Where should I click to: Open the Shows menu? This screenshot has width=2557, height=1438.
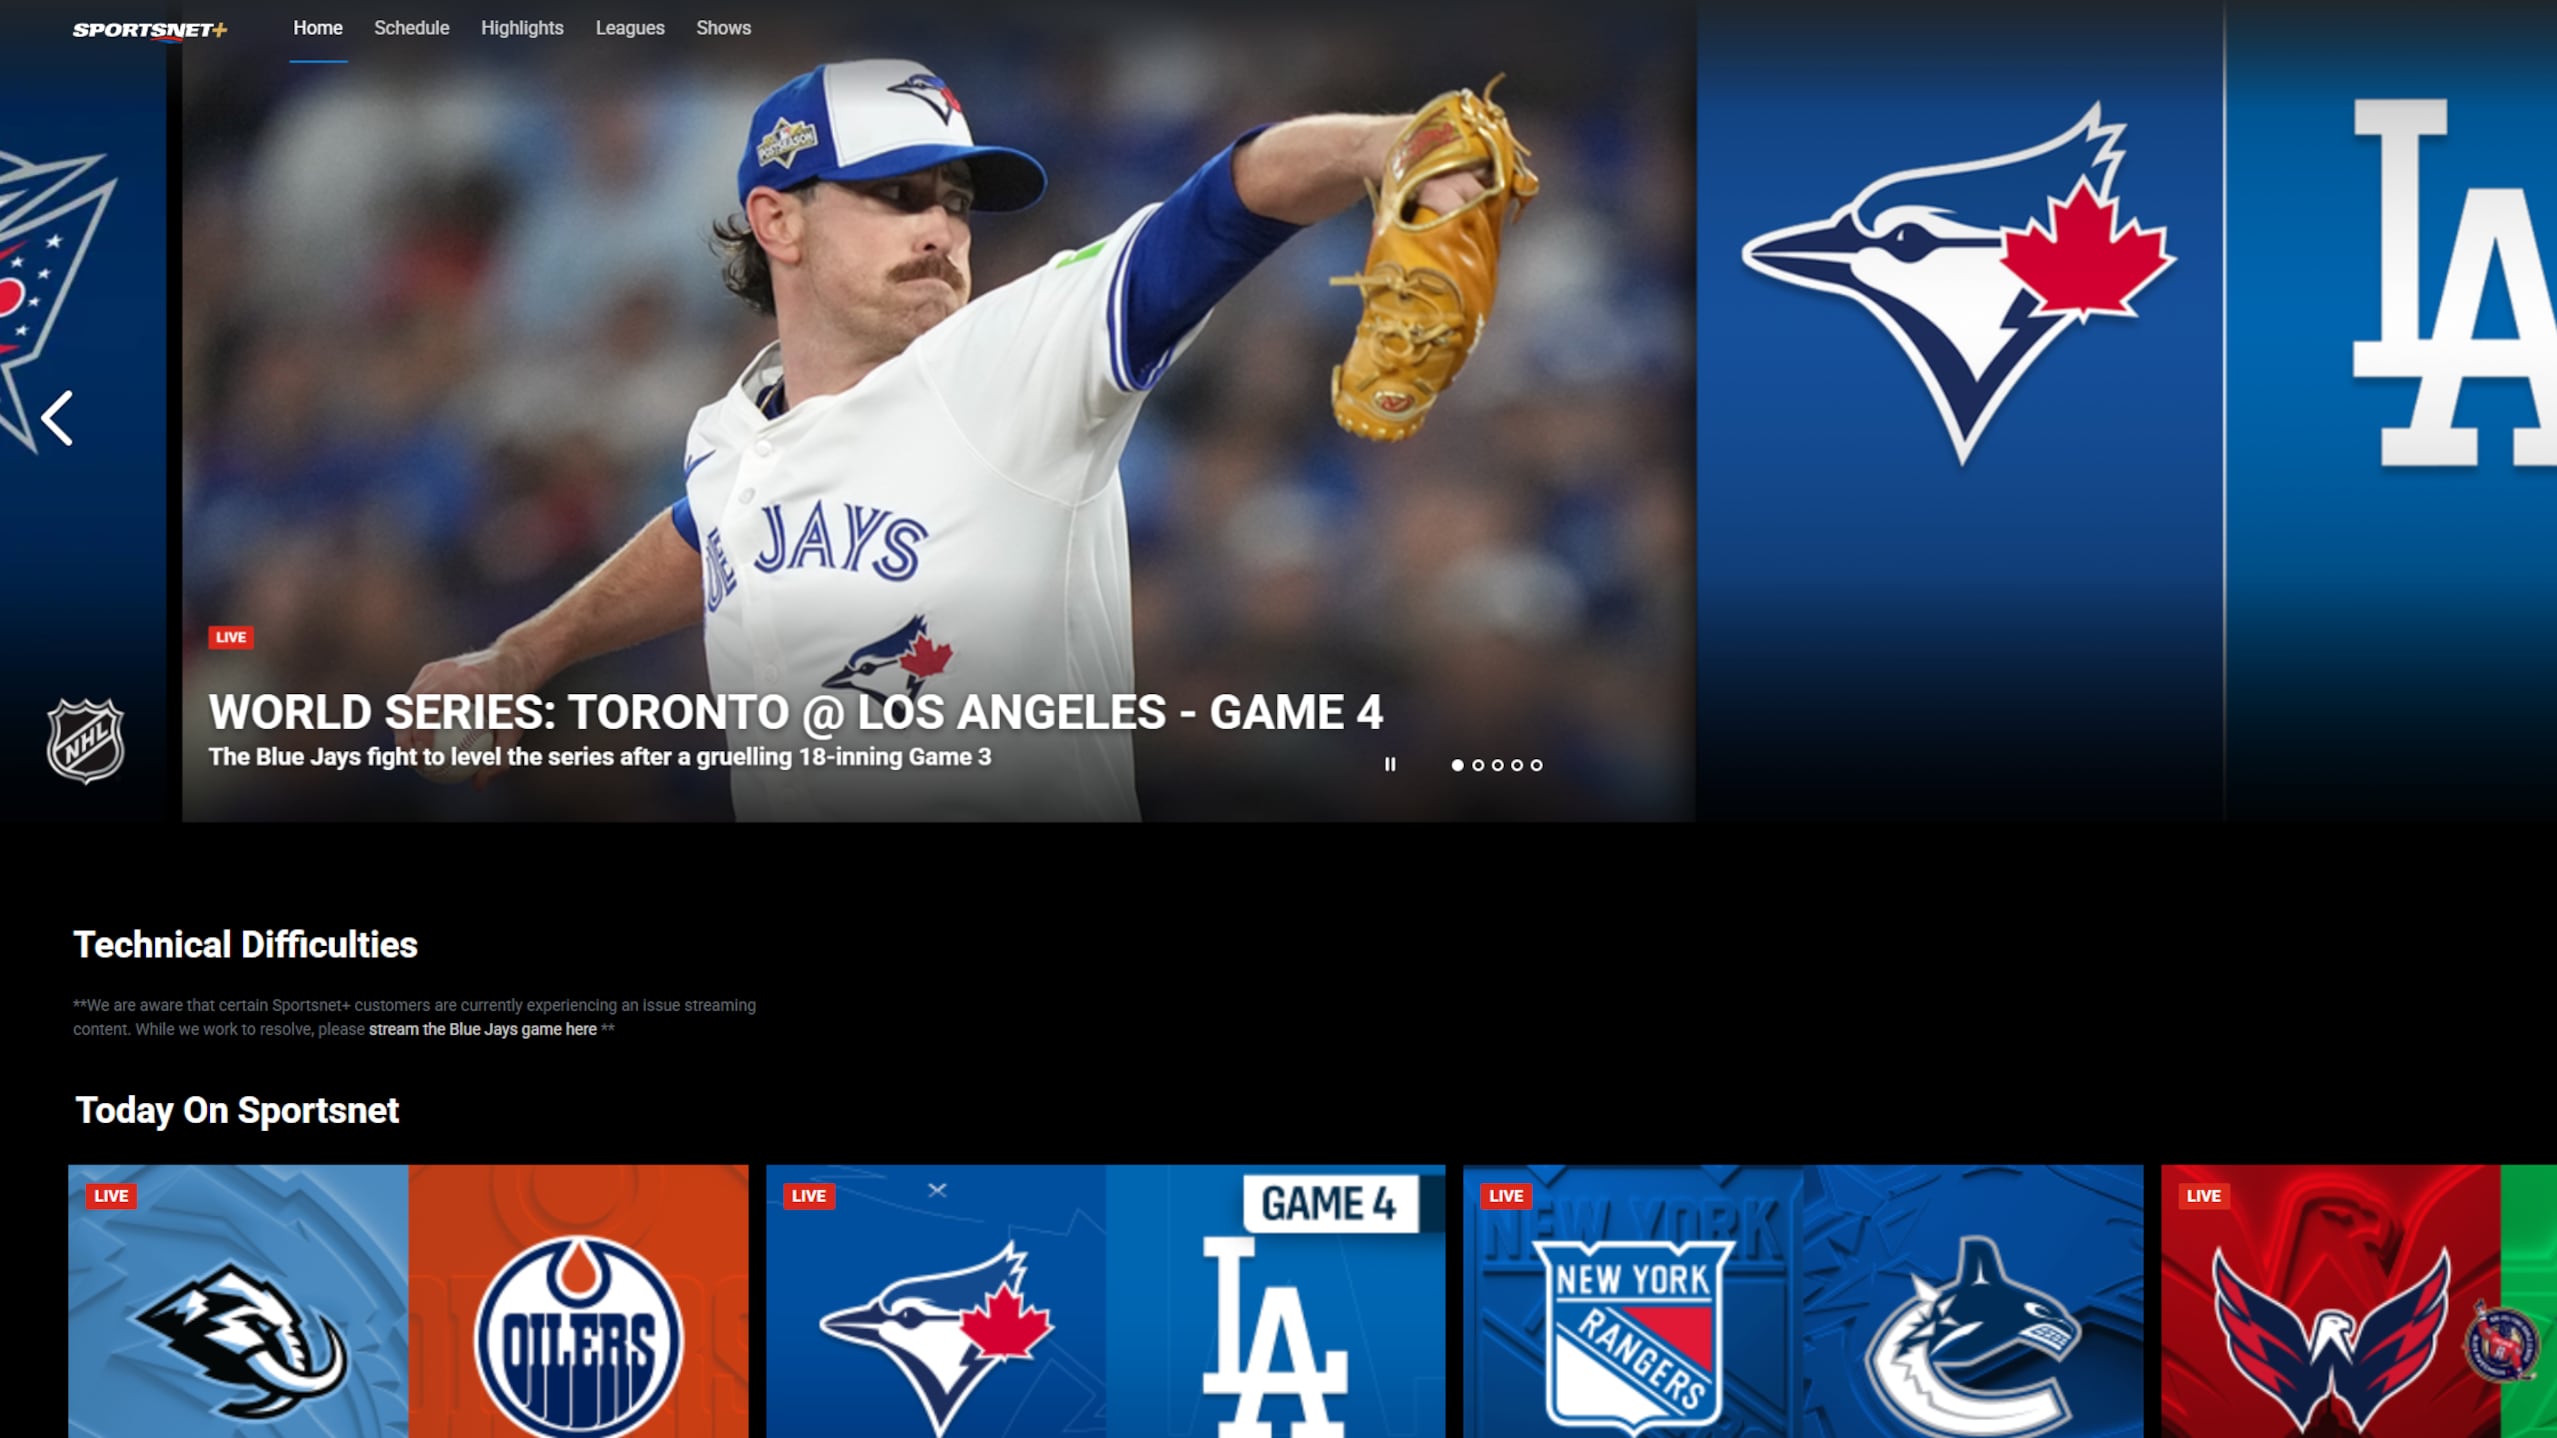pos(723,28)
